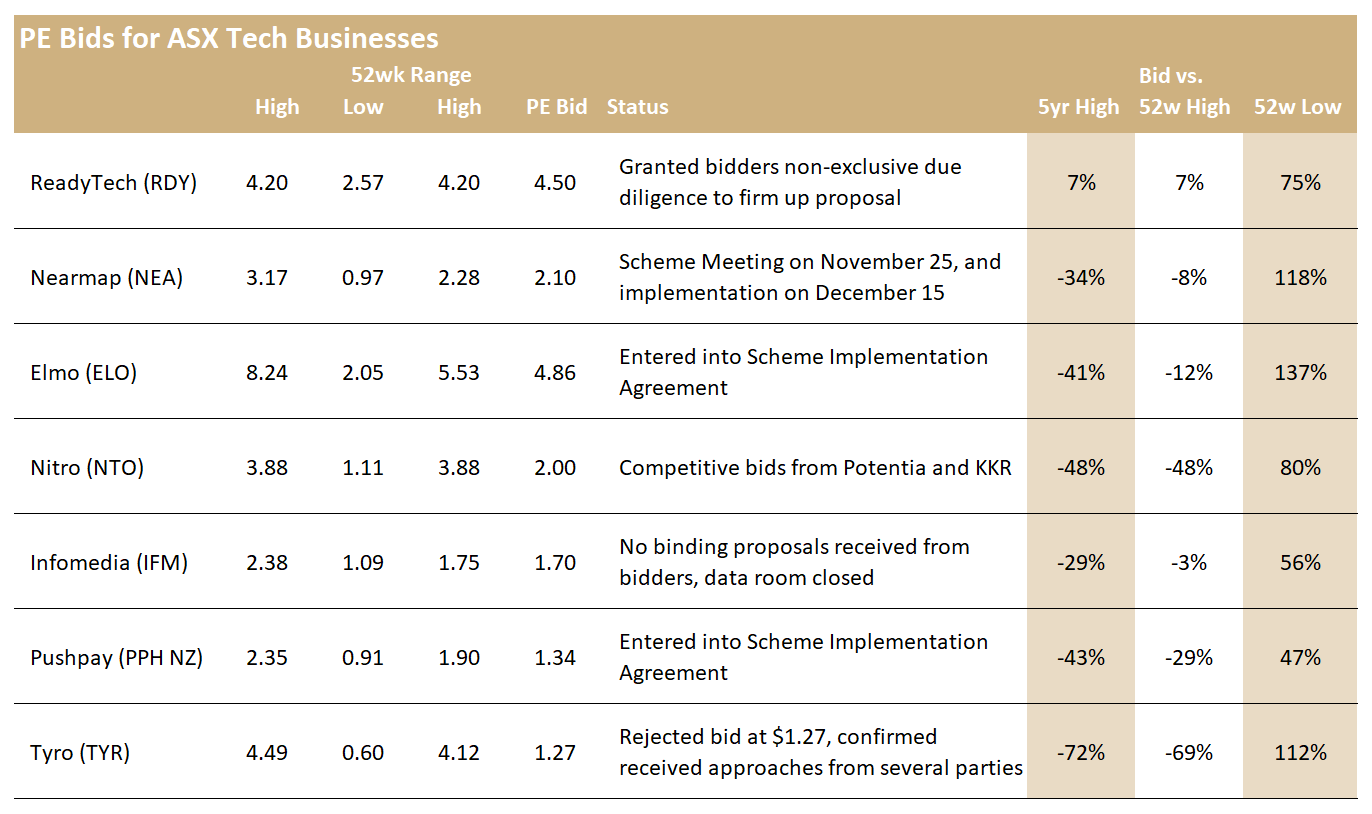
Task: Click the 'Status' column header
Action: click(x=637, y=107)
